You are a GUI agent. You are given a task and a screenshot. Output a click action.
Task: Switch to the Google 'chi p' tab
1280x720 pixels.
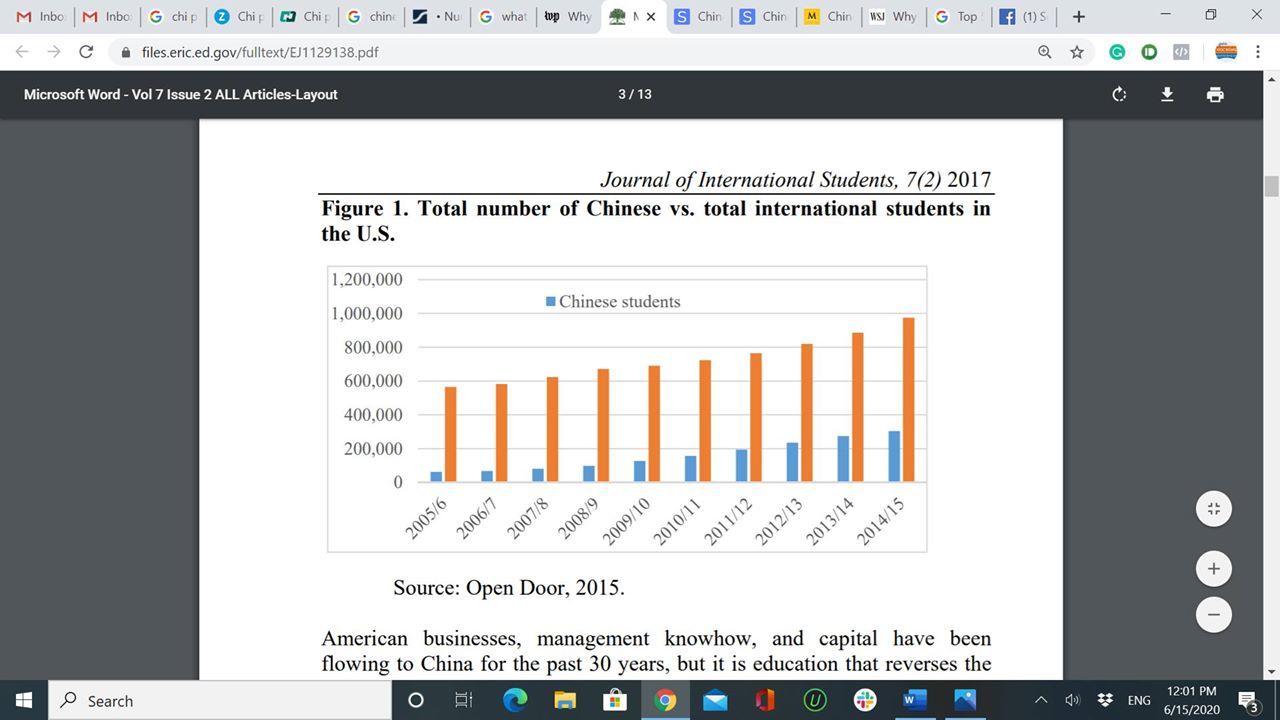pos(173,17)
